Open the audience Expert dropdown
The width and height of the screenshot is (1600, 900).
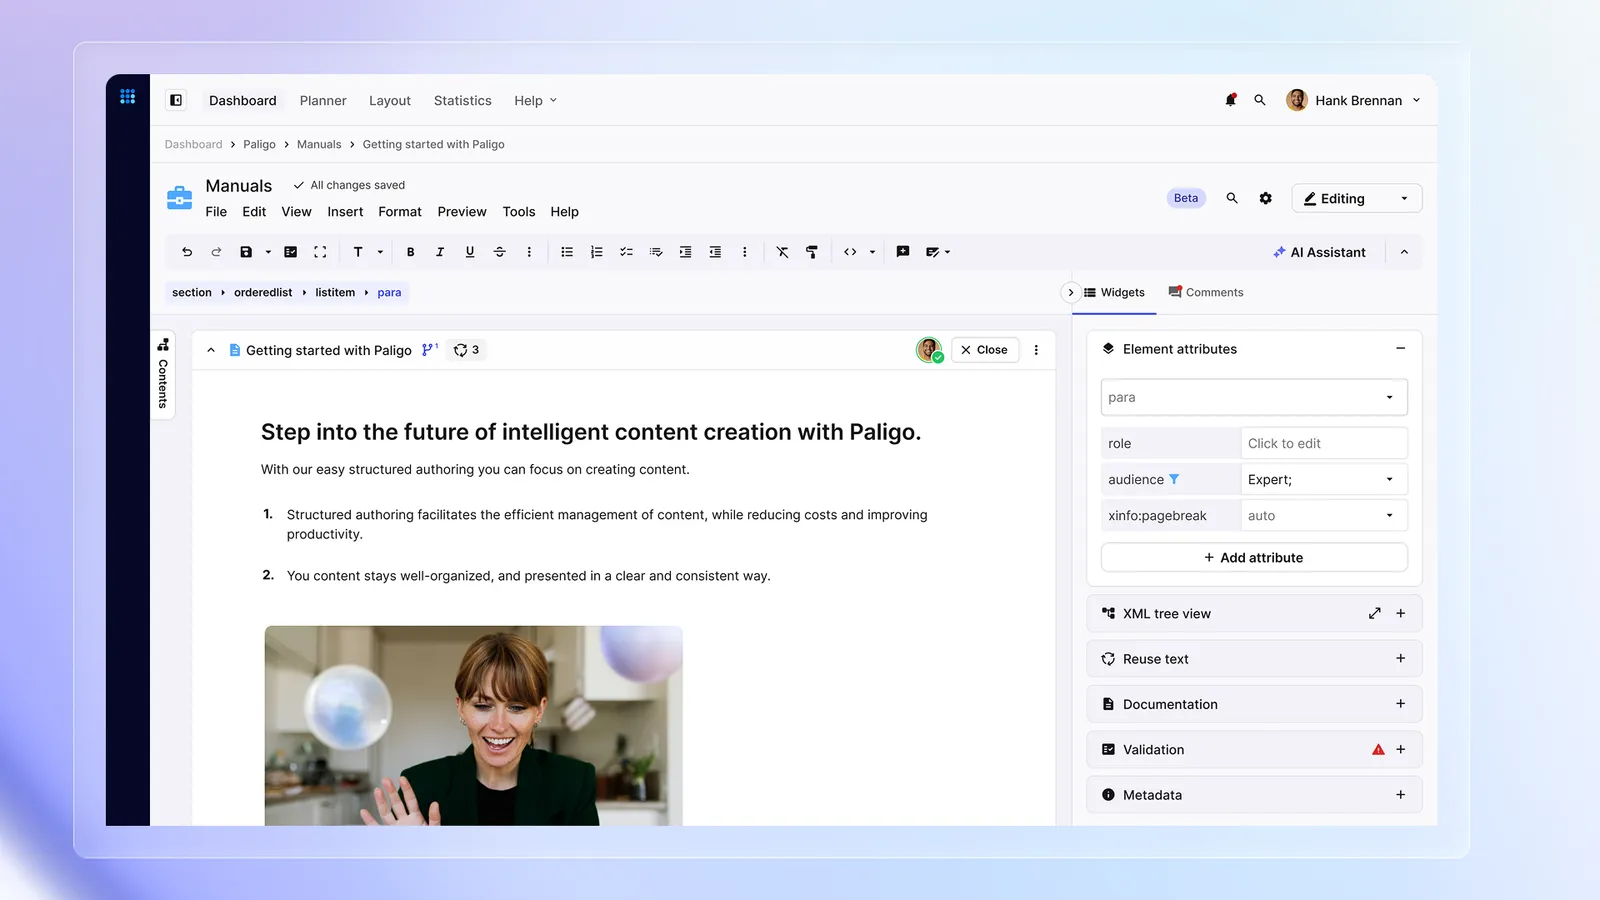[x=1324, y=479]
